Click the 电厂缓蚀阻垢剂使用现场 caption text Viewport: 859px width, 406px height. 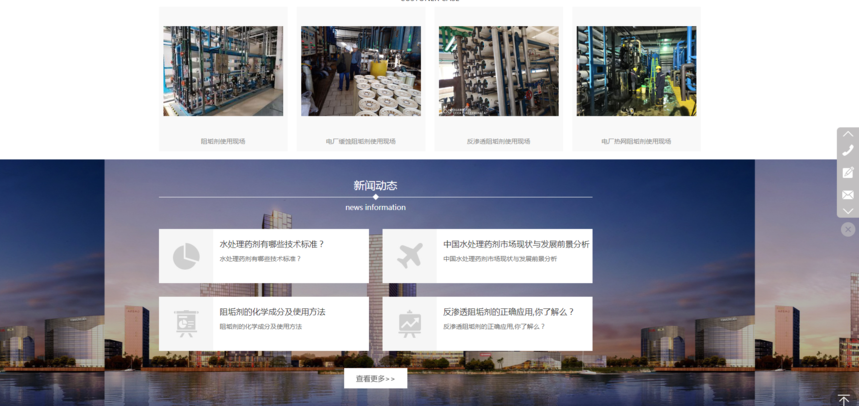360,141
